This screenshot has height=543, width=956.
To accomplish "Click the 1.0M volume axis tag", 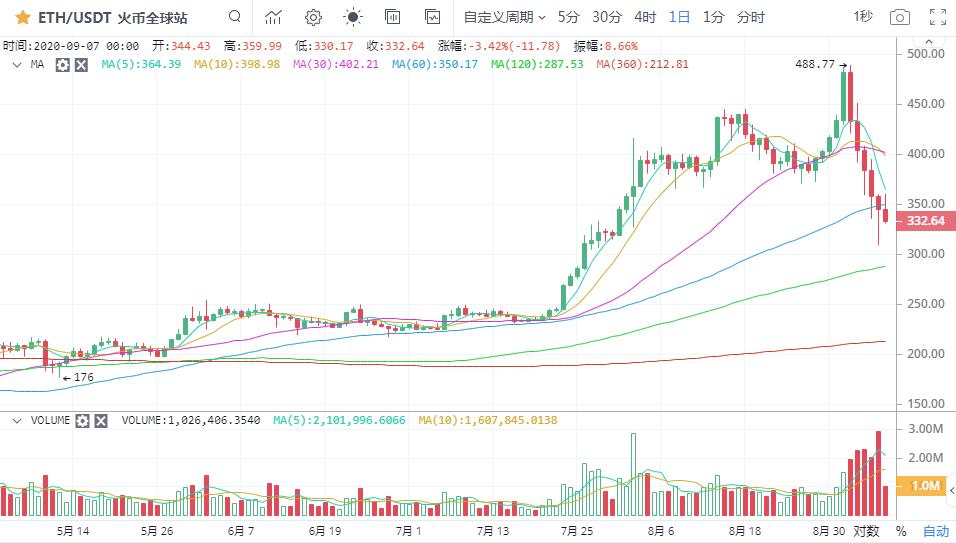I will (x=921, y=486).
